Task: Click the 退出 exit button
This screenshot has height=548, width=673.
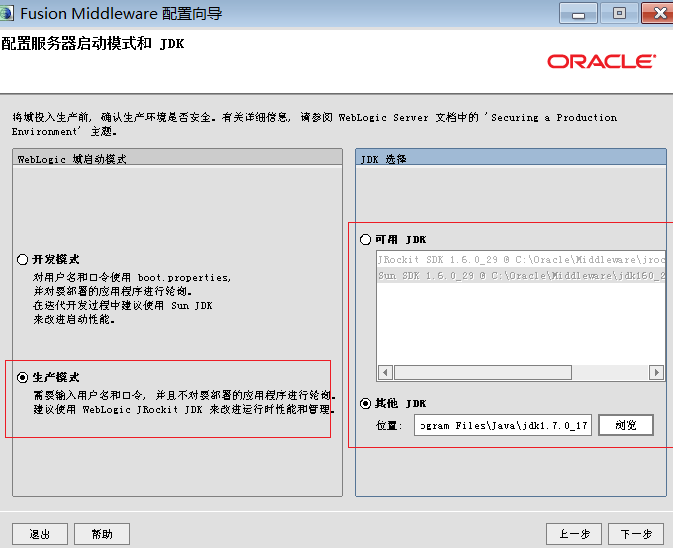Action: pos(40,534)
